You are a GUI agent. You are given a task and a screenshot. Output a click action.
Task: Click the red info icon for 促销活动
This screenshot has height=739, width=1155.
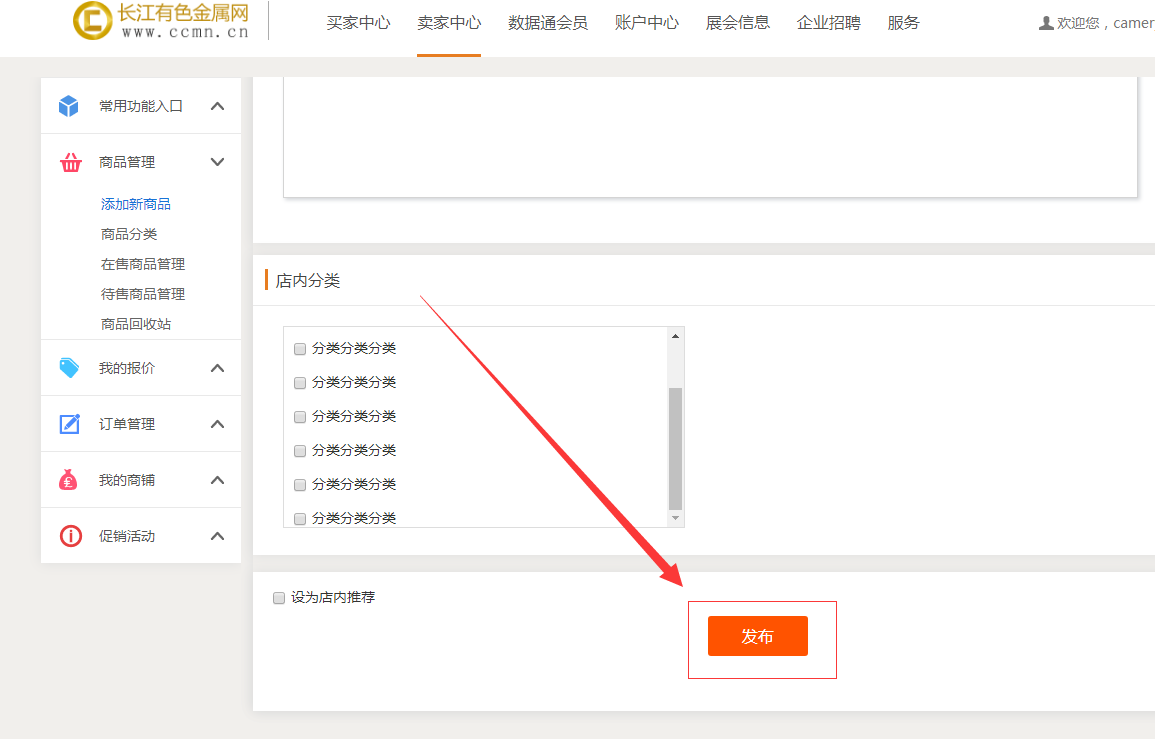click(x=70, y=536)
